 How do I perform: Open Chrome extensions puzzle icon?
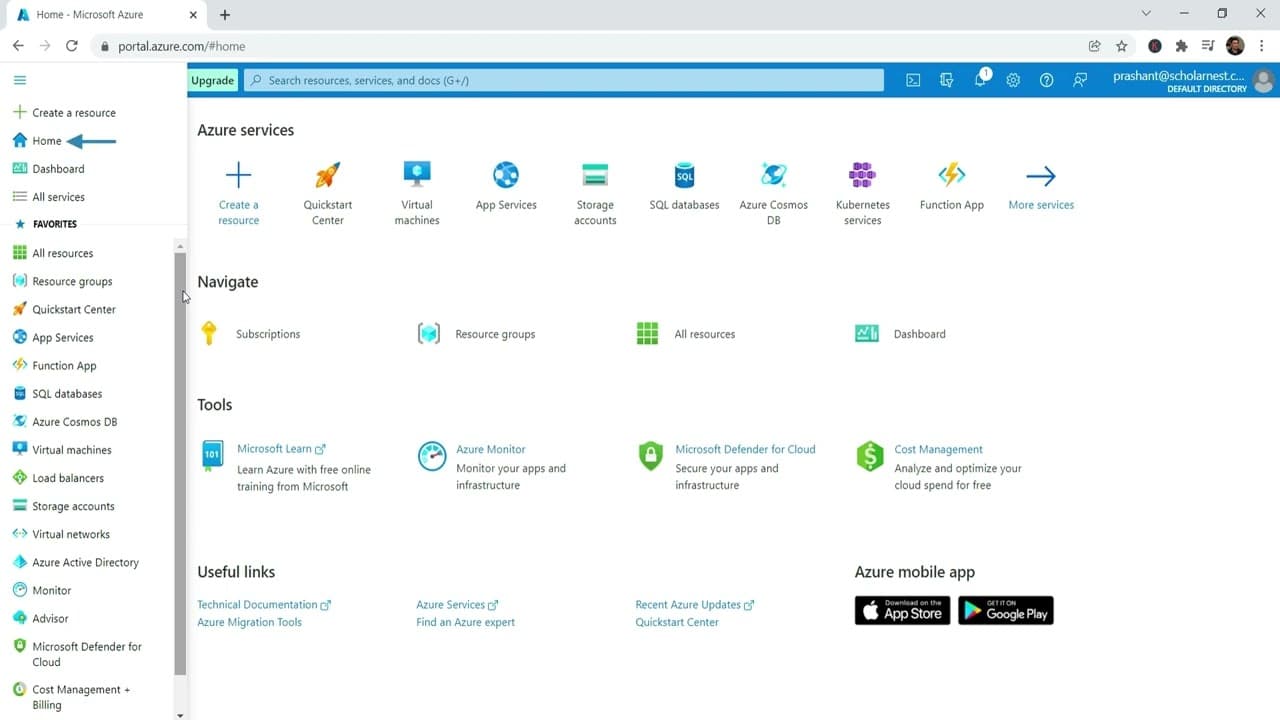[1181, 46]
